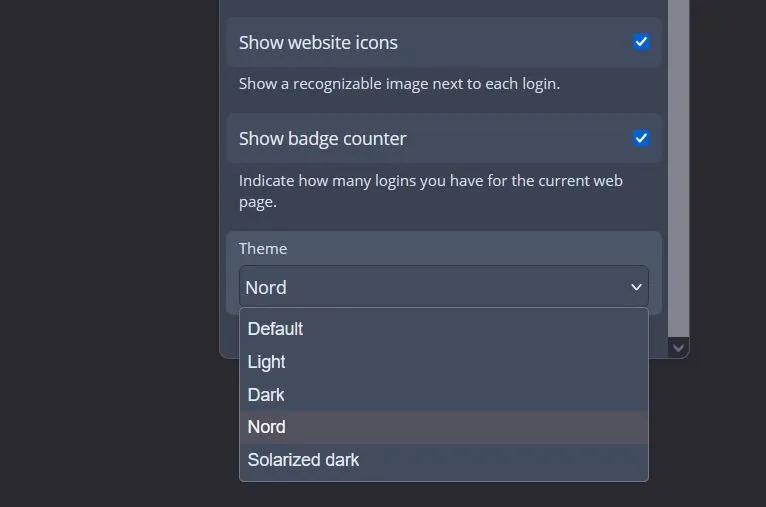Switch to the Solarized dark theme
The image size is (766, 507).
[x=303, y=460]
